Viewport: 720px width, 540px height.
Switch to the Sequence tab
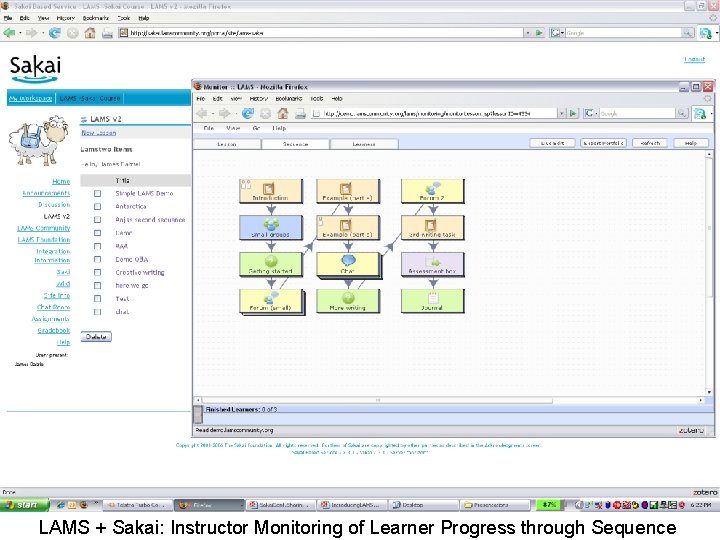point(295,144)
